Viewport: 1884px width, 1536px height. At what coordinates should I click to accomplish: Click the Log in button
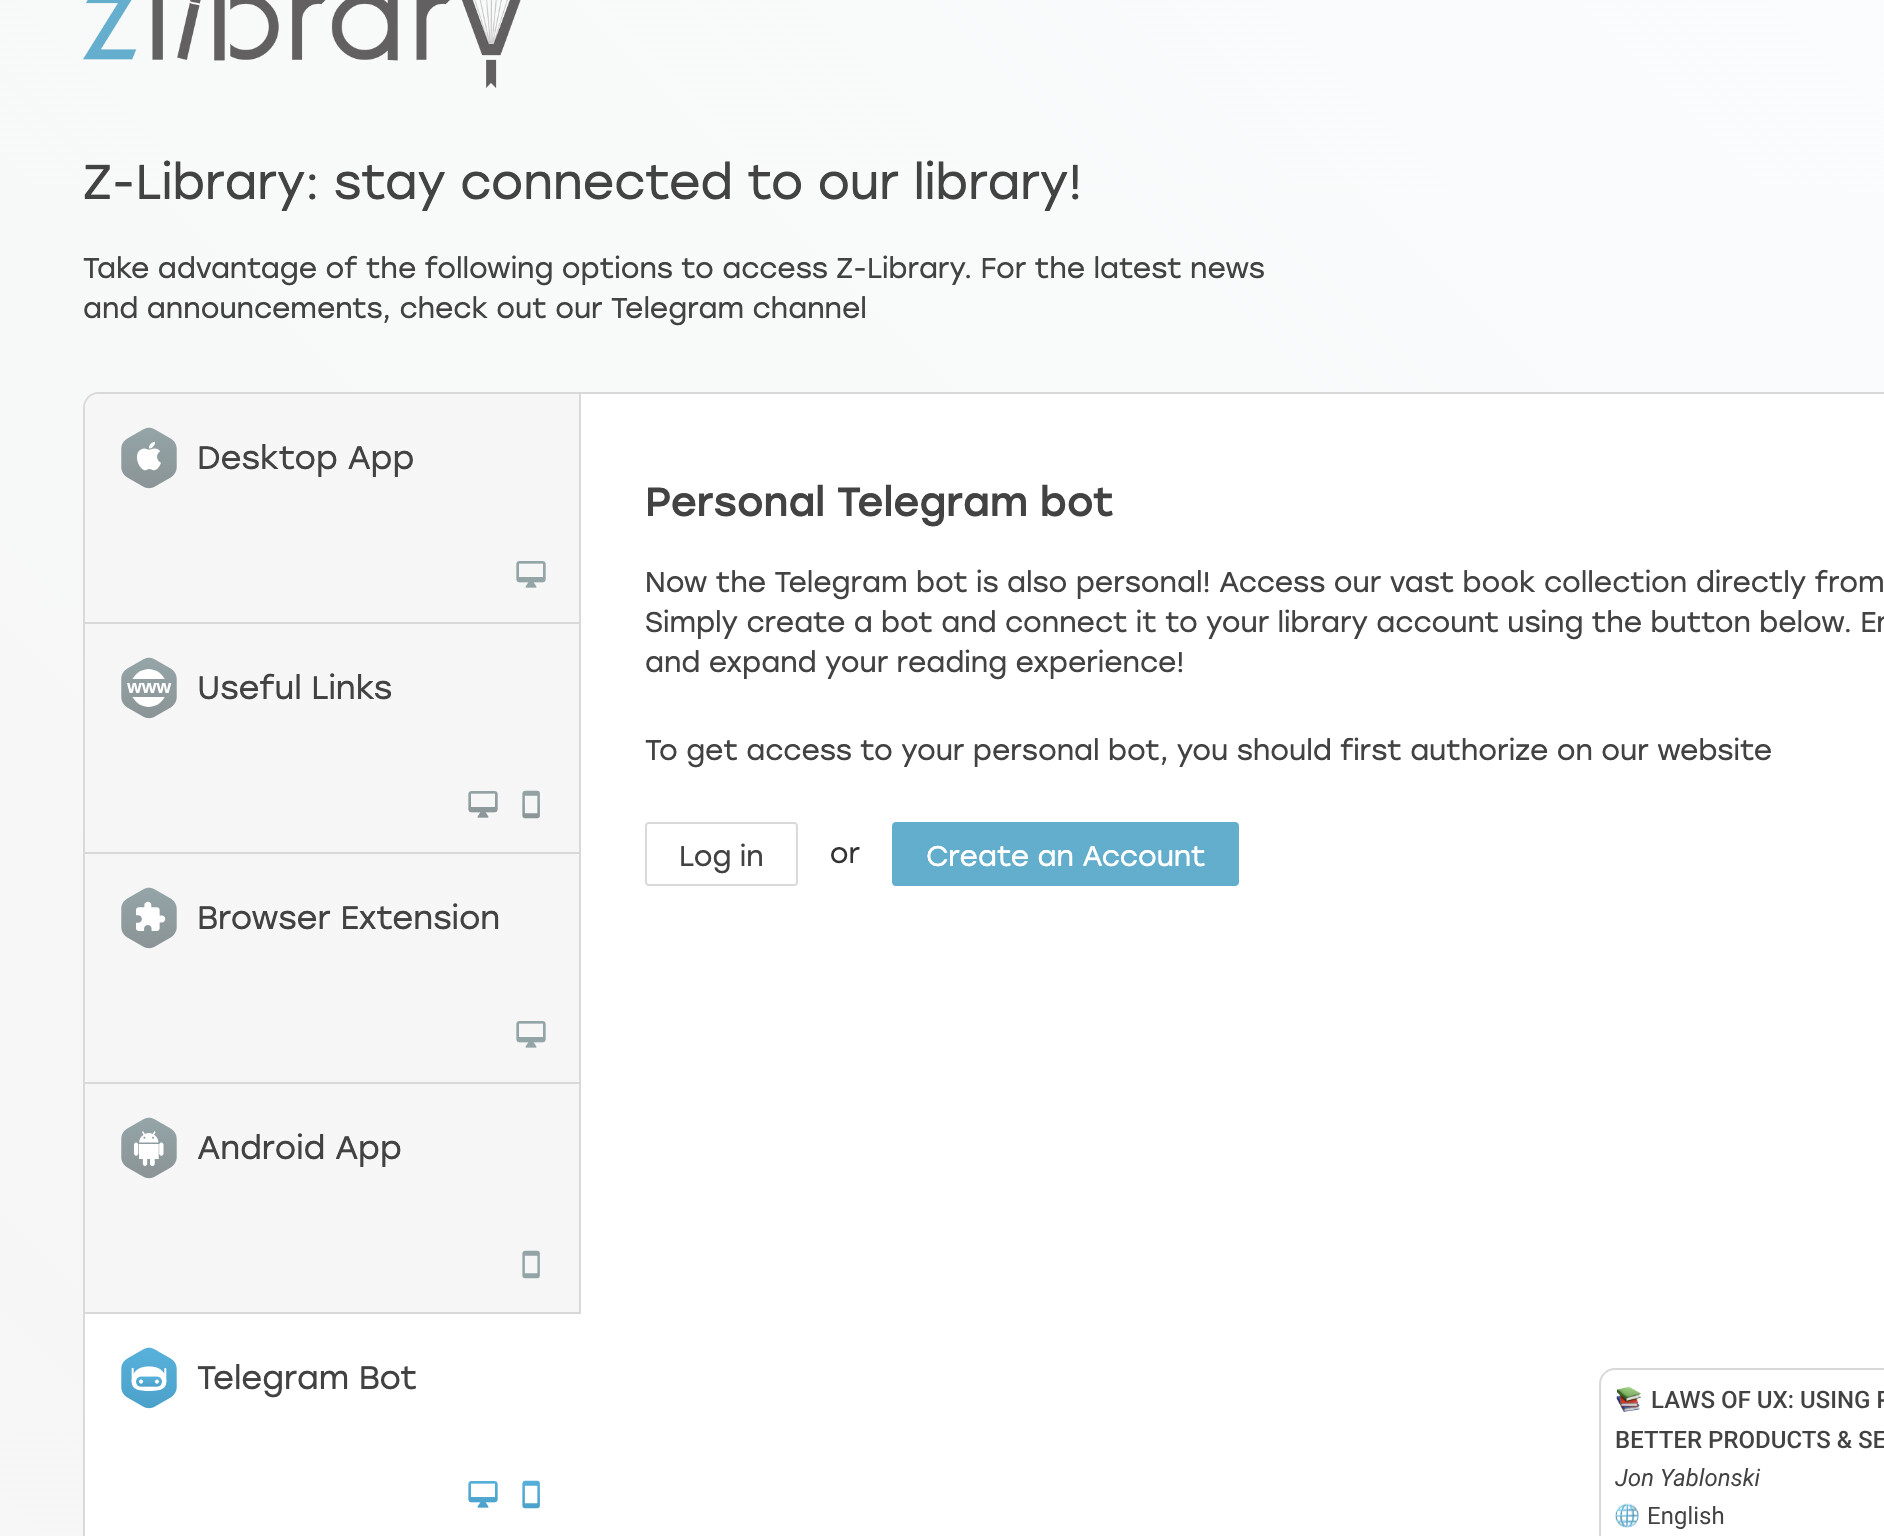coord(721,854)
